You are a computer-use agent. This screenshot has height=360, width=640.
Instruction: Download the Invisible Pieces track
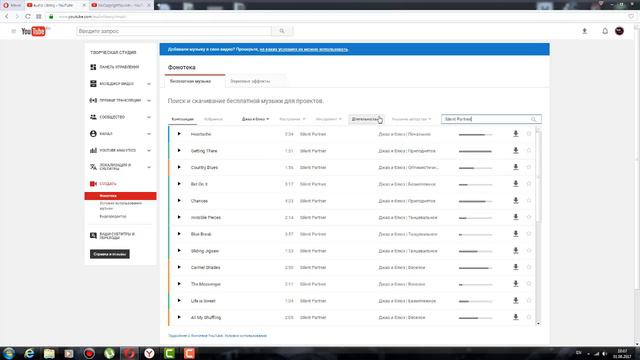(516, 217)
